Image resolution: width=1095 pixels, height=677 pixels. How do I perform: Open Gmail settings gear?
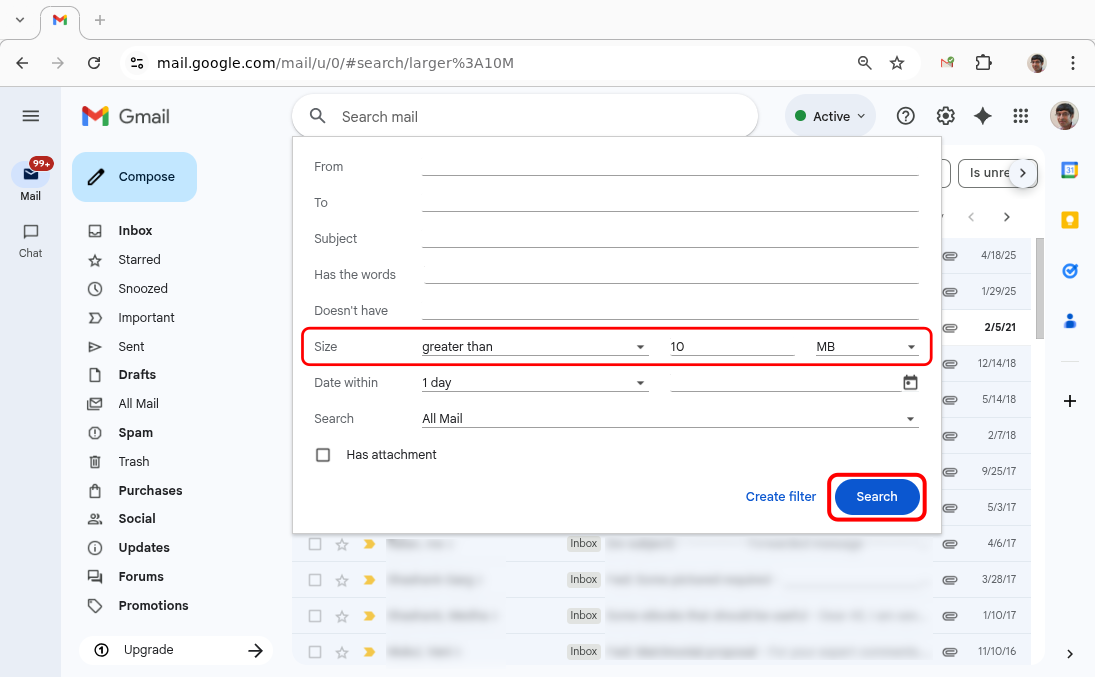pyautogui.click(x=945, y=115)
